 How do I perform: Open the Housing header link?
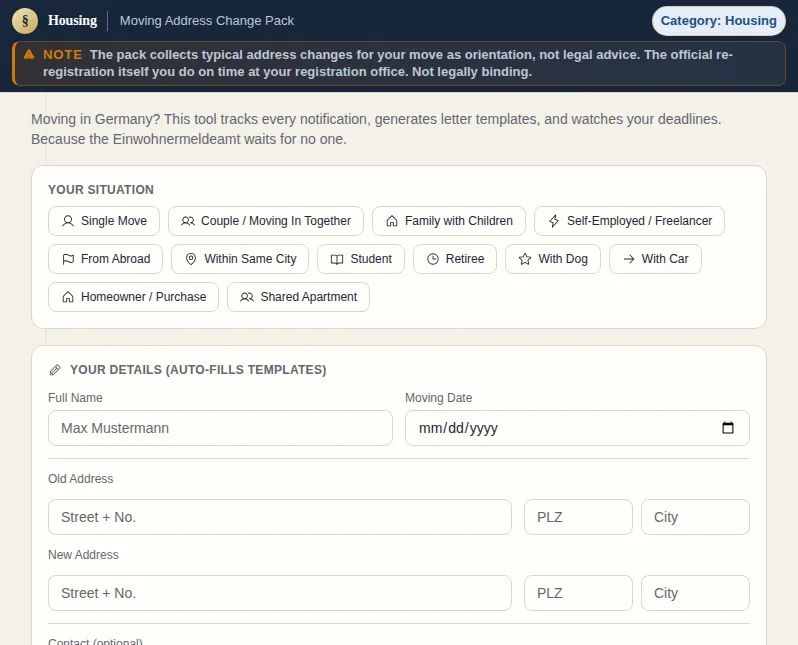(x=72, y=20)
